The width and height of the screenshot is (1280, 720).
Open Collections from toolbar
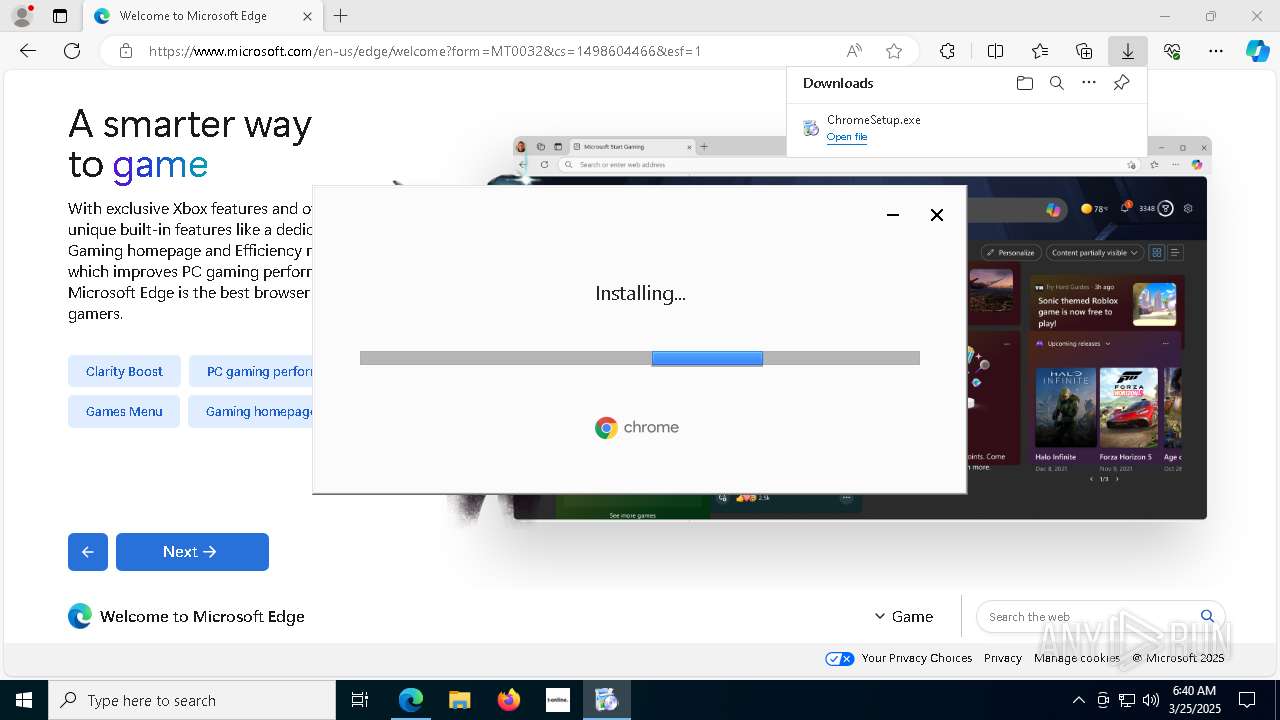pos(1084,51)
